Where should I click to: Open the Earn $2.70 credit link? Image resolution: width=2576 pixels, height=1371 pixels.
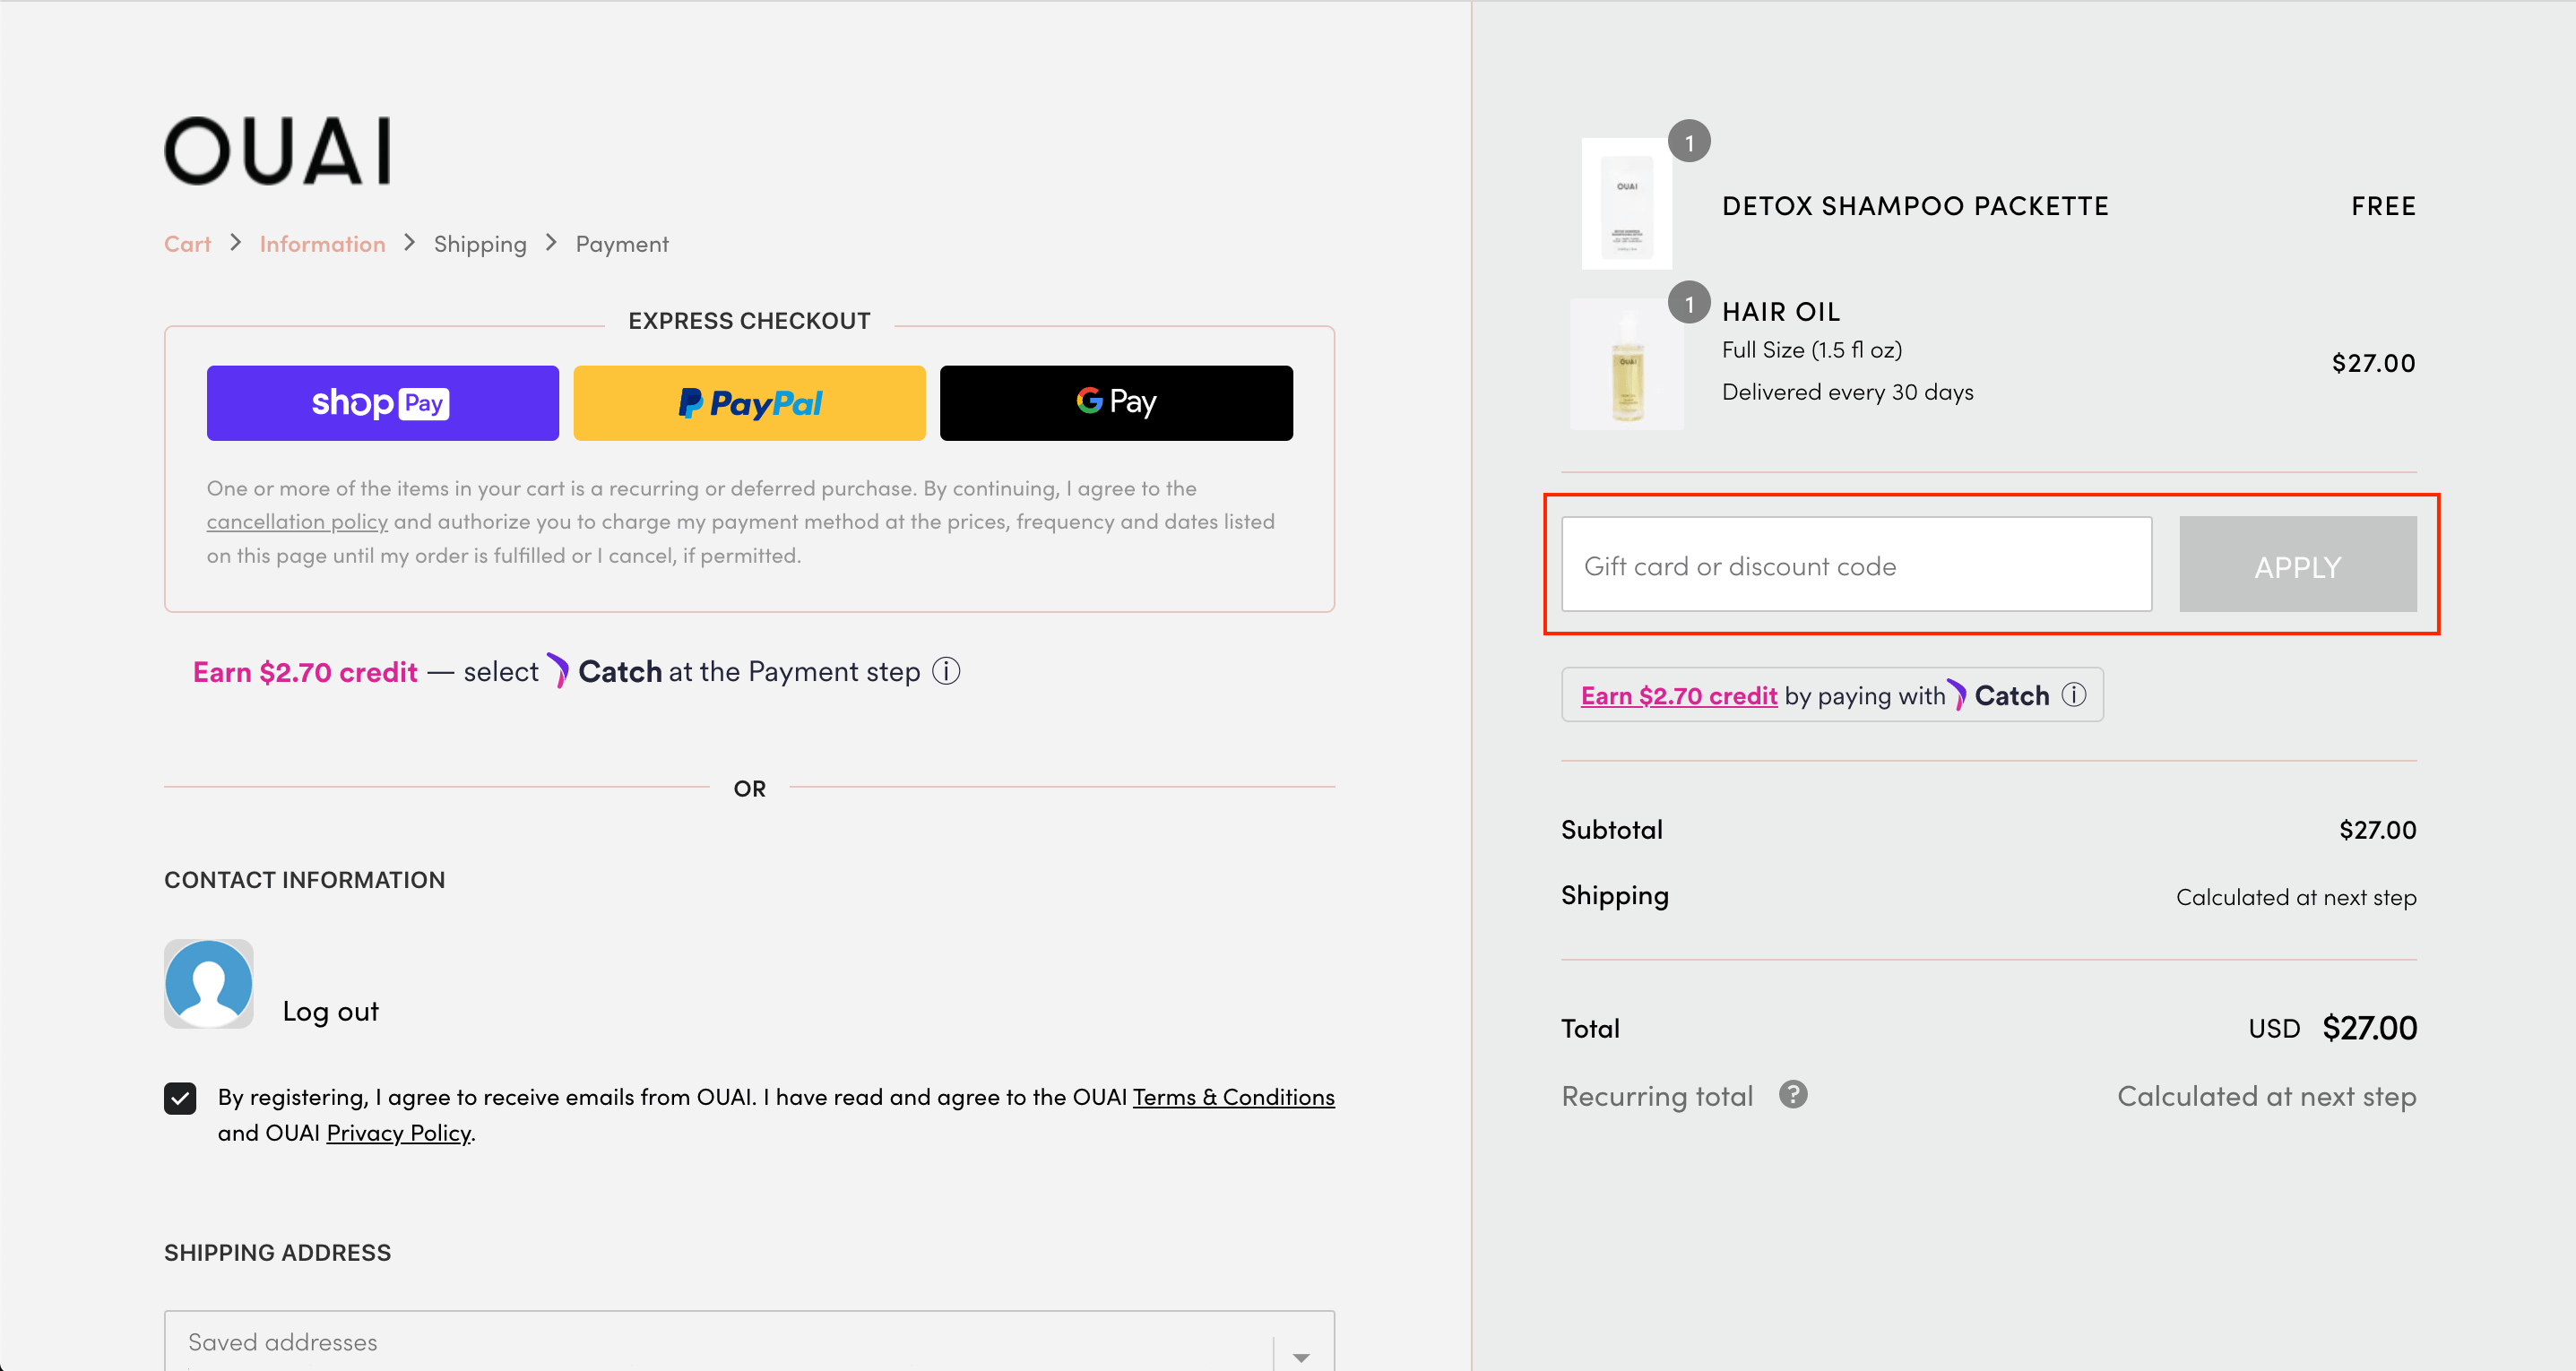point(1678,694)
